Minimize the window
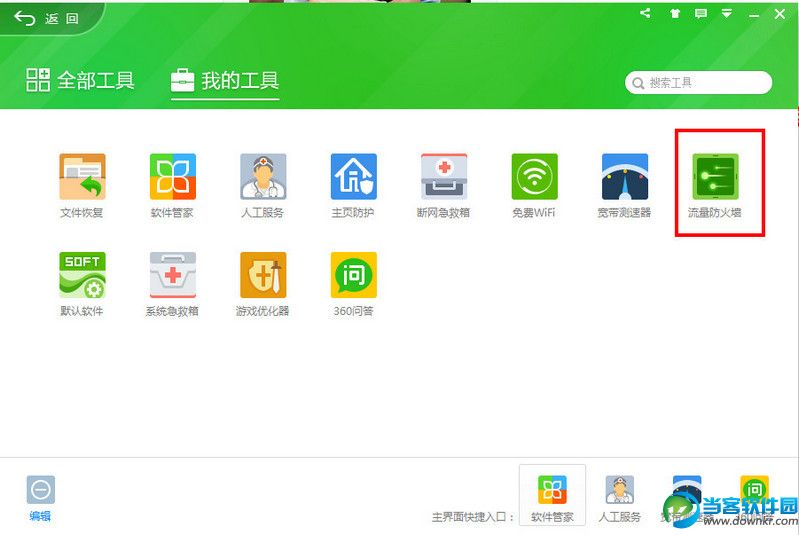 pyautogui.click(x=754, y=15)
